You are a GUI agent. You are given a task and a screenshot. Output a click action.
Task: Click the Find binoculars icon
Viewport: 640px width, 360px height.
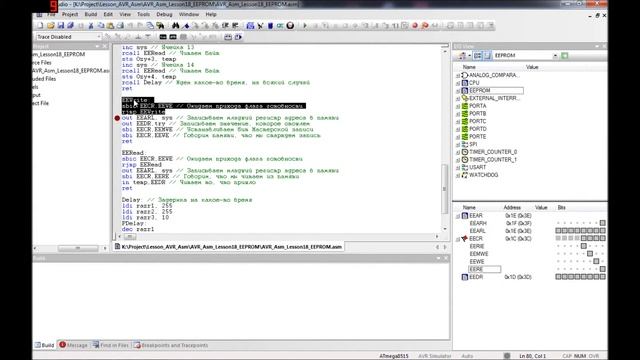tap(176, 26)
